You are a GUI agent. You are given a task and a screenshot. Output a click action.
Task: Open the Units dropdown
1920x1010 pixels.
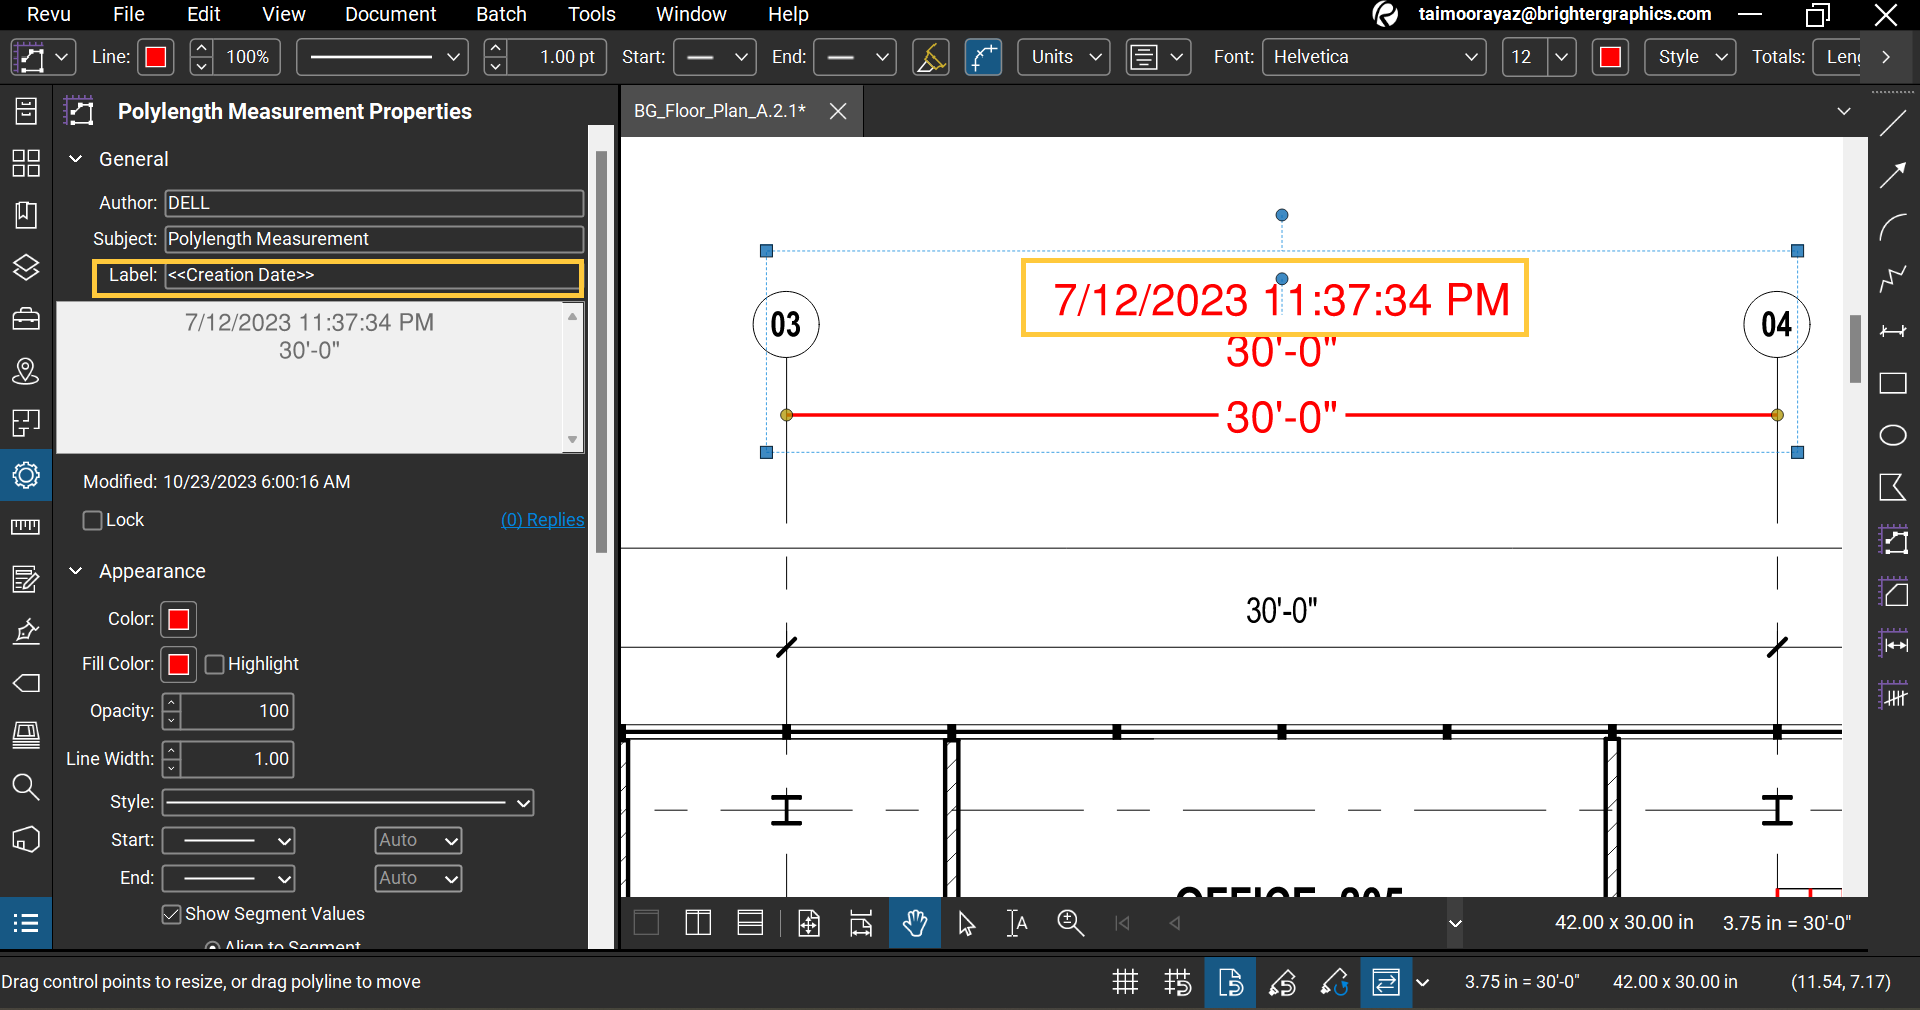[1063, 57]
